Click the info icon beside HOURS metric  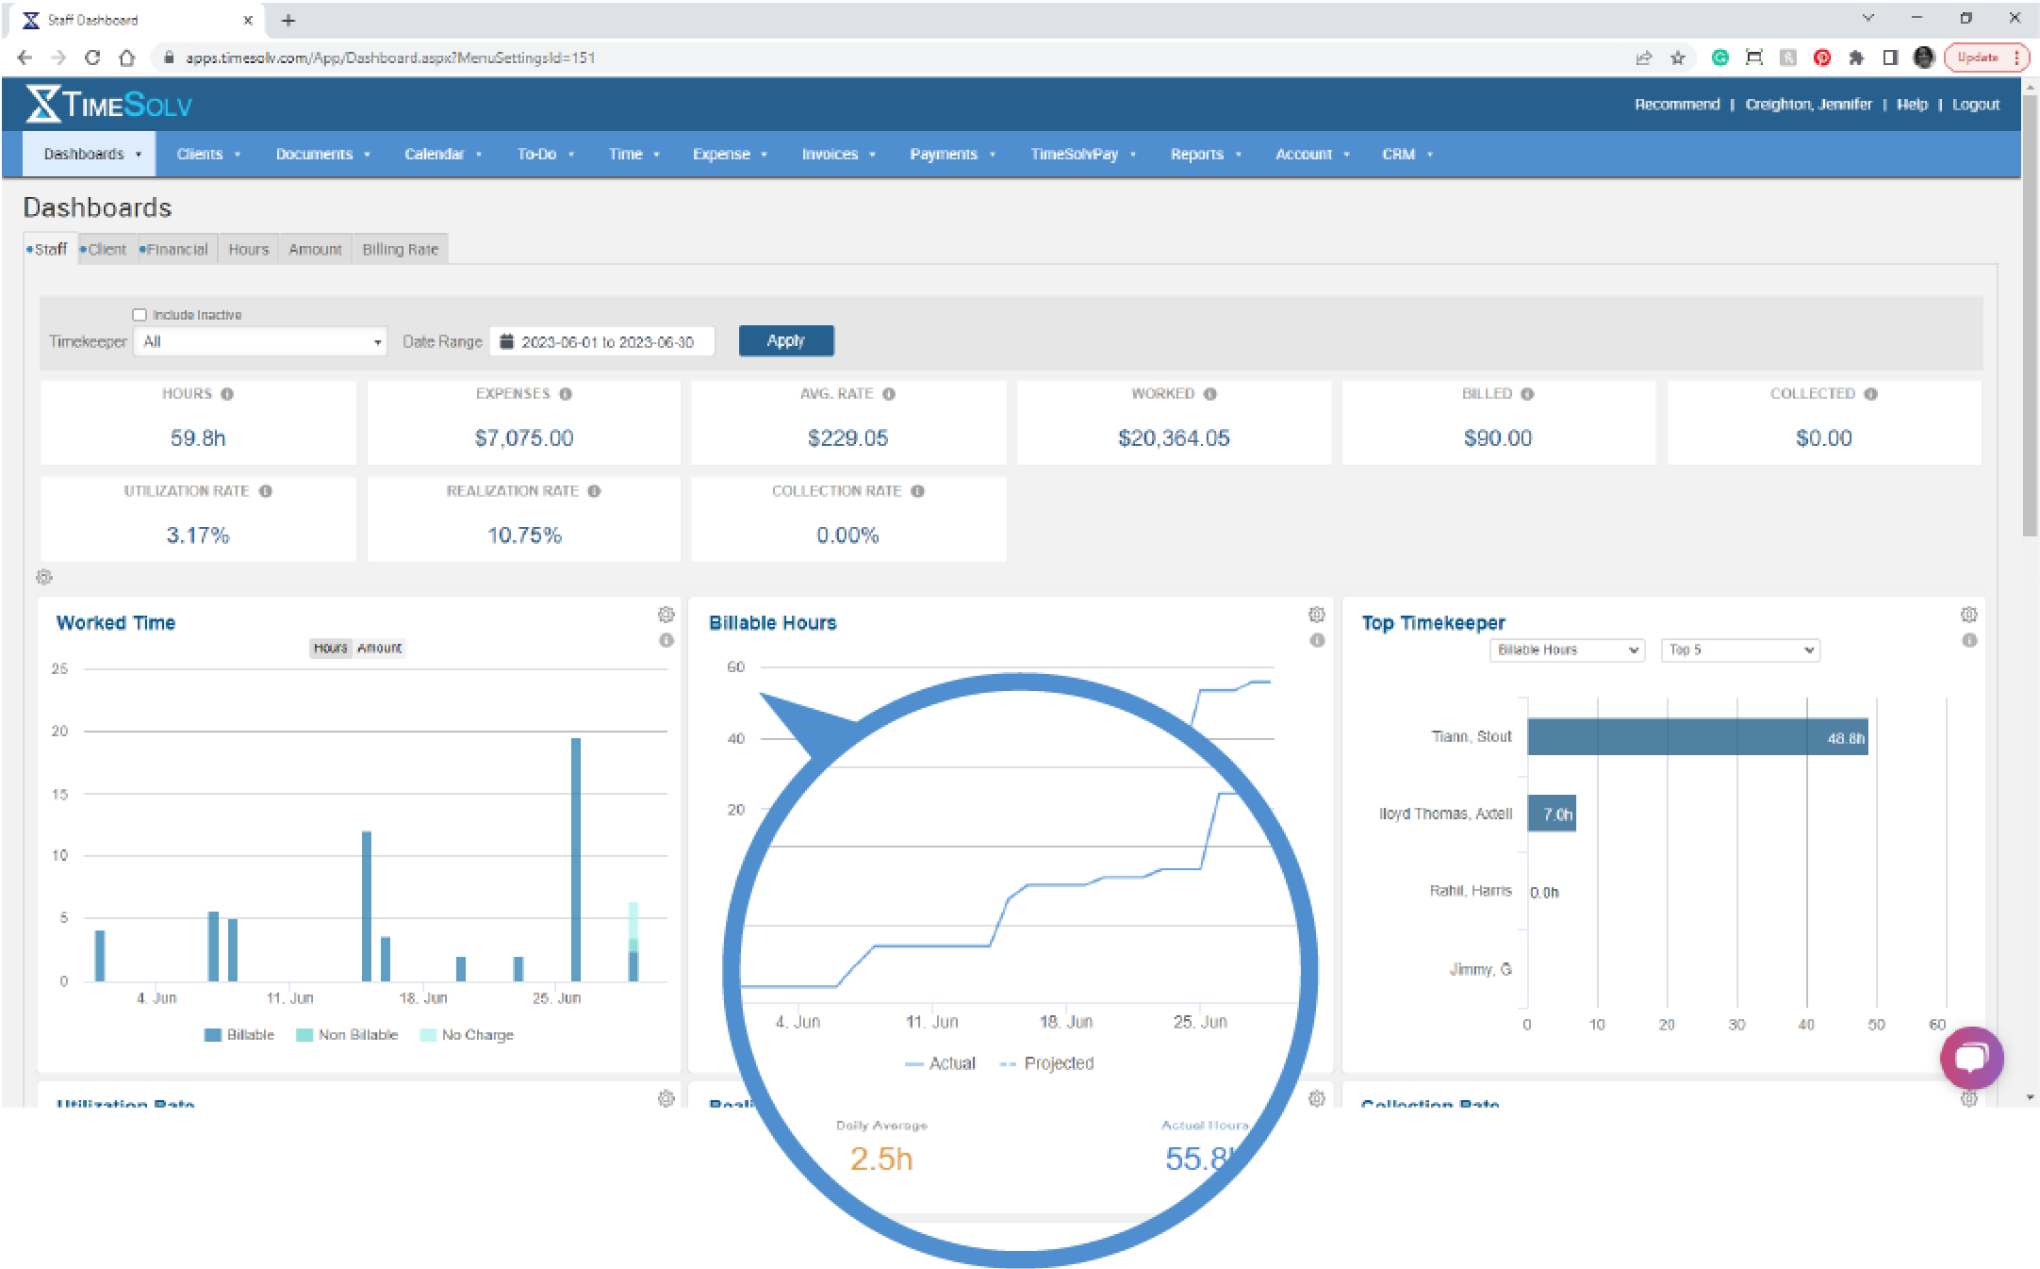[227, 394]
